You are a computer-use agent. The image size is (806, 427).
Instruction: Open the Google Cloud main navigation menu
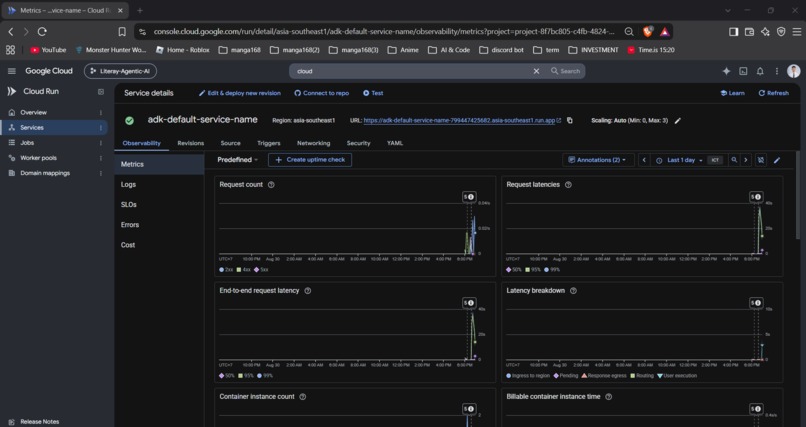11,71
